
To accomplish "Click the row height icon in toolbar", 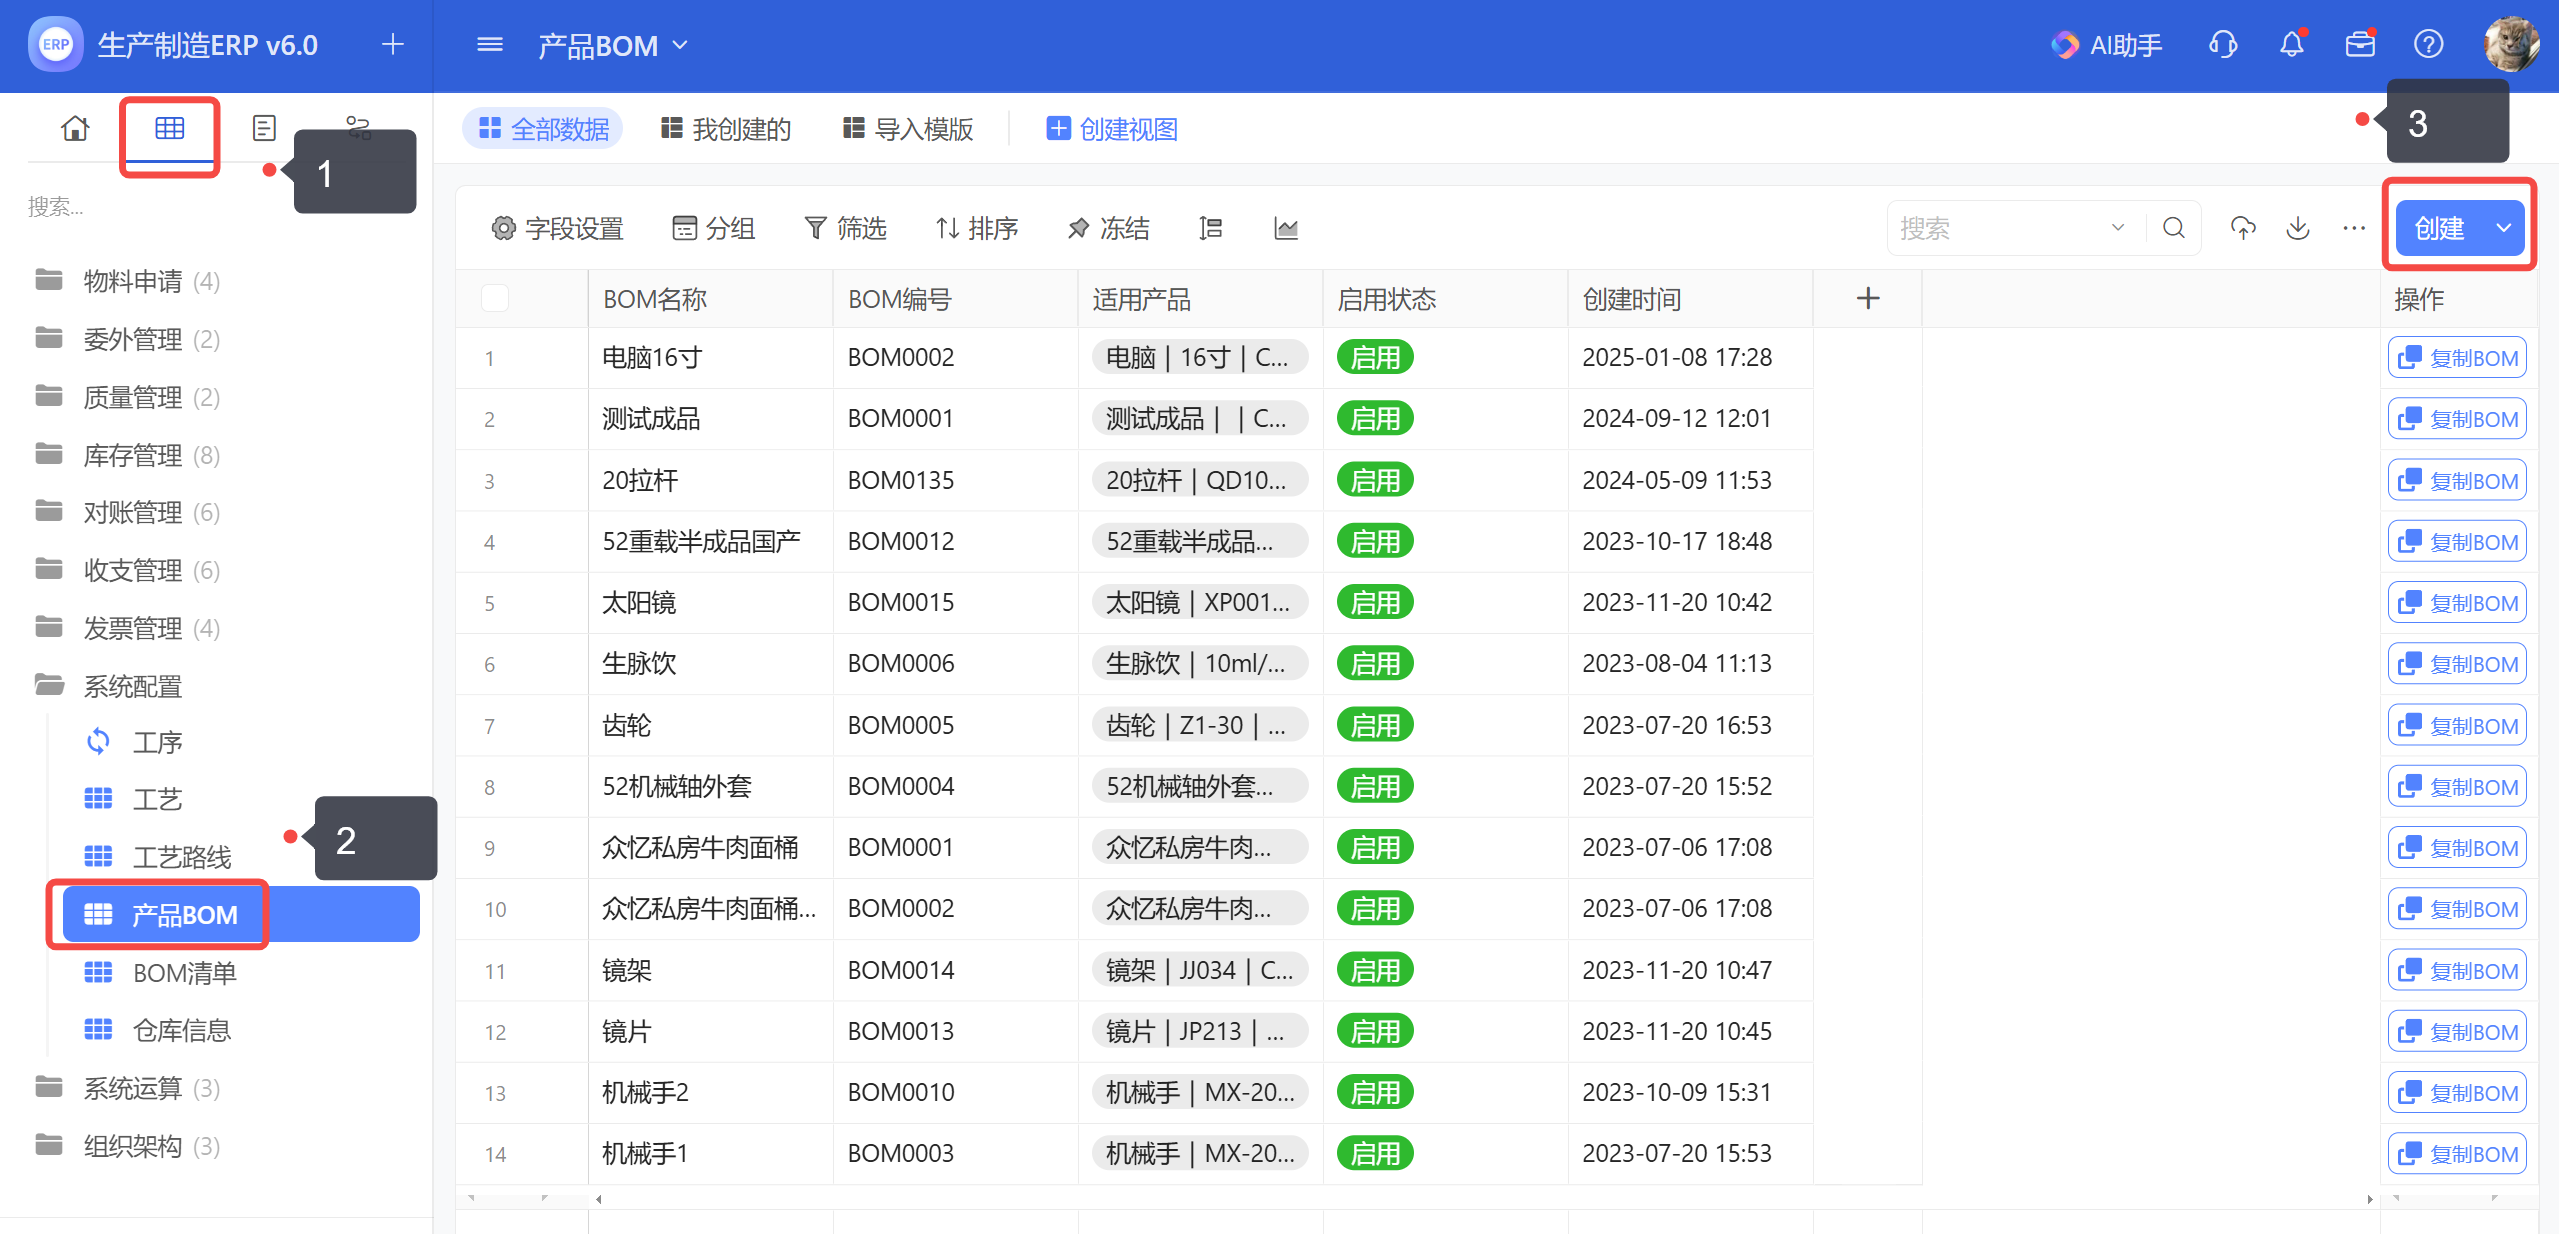I will (x=1211, y=229).
